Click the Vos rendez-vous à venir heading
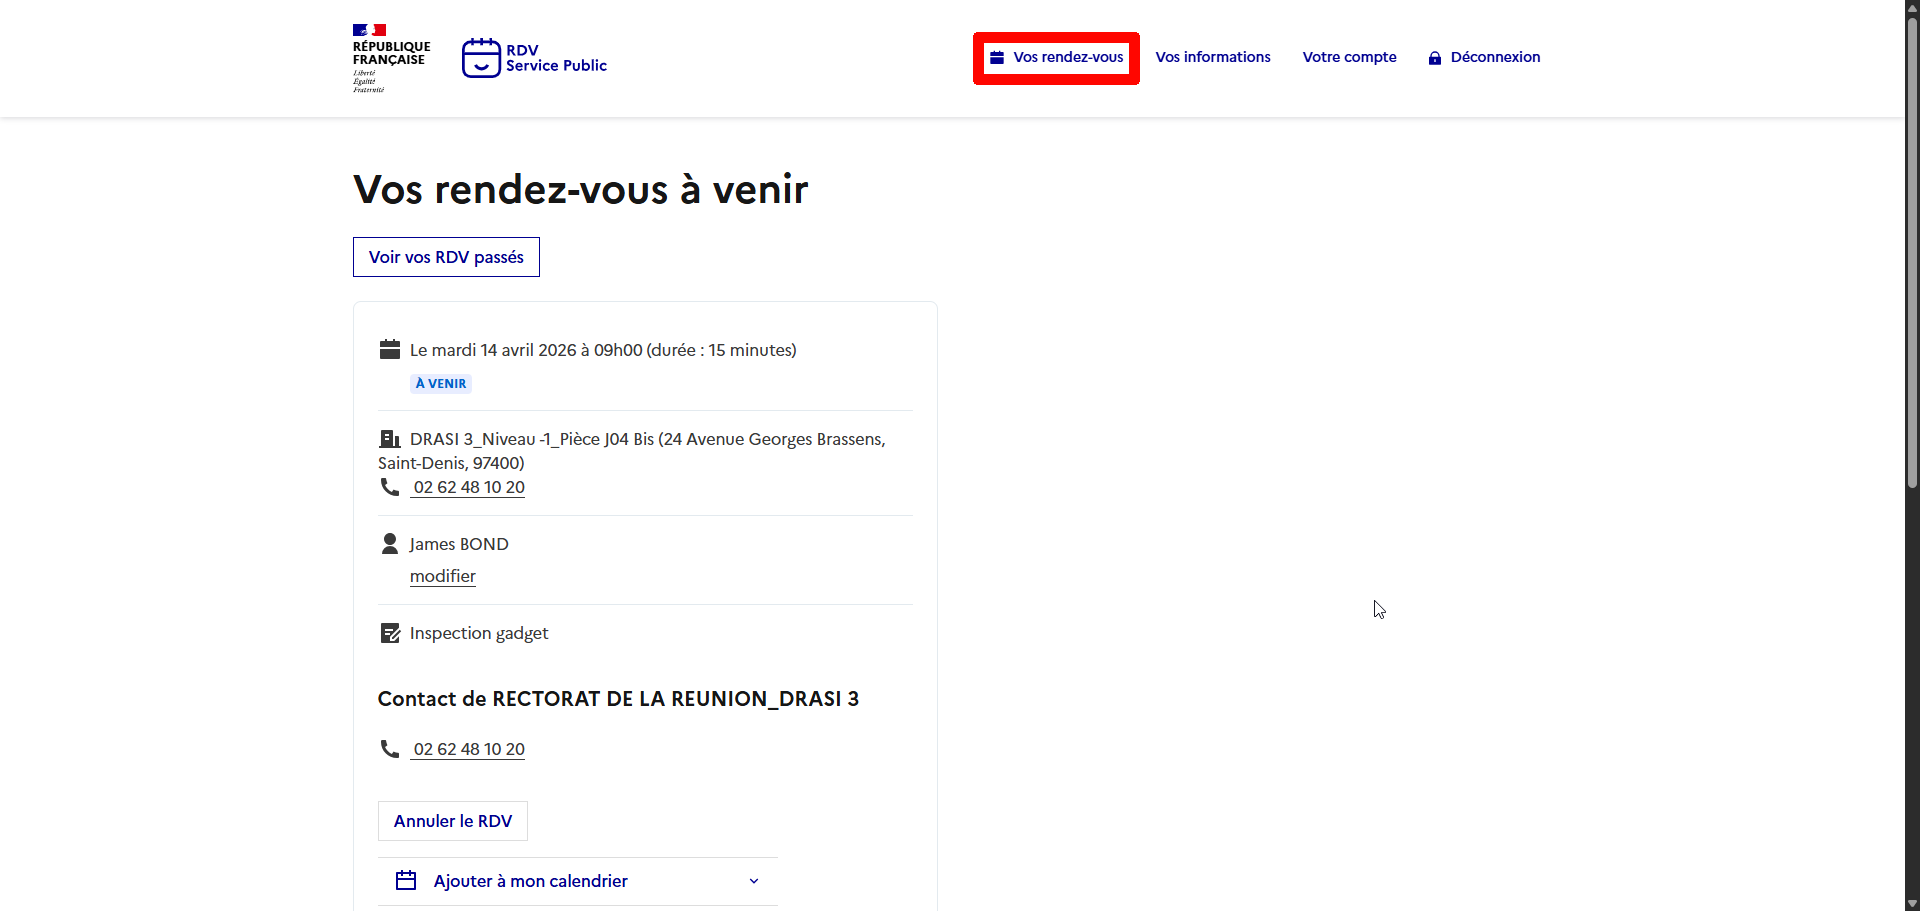 pos(580,189)
